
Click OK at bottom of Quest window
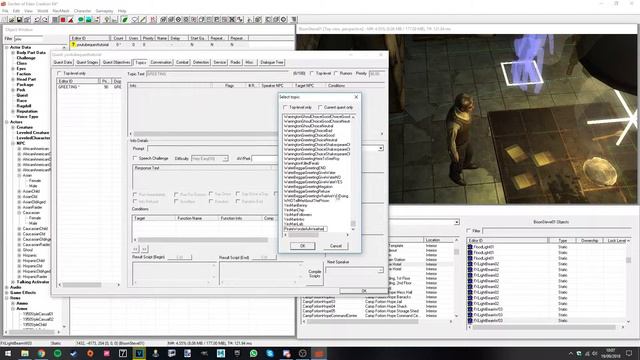point(363,291)
